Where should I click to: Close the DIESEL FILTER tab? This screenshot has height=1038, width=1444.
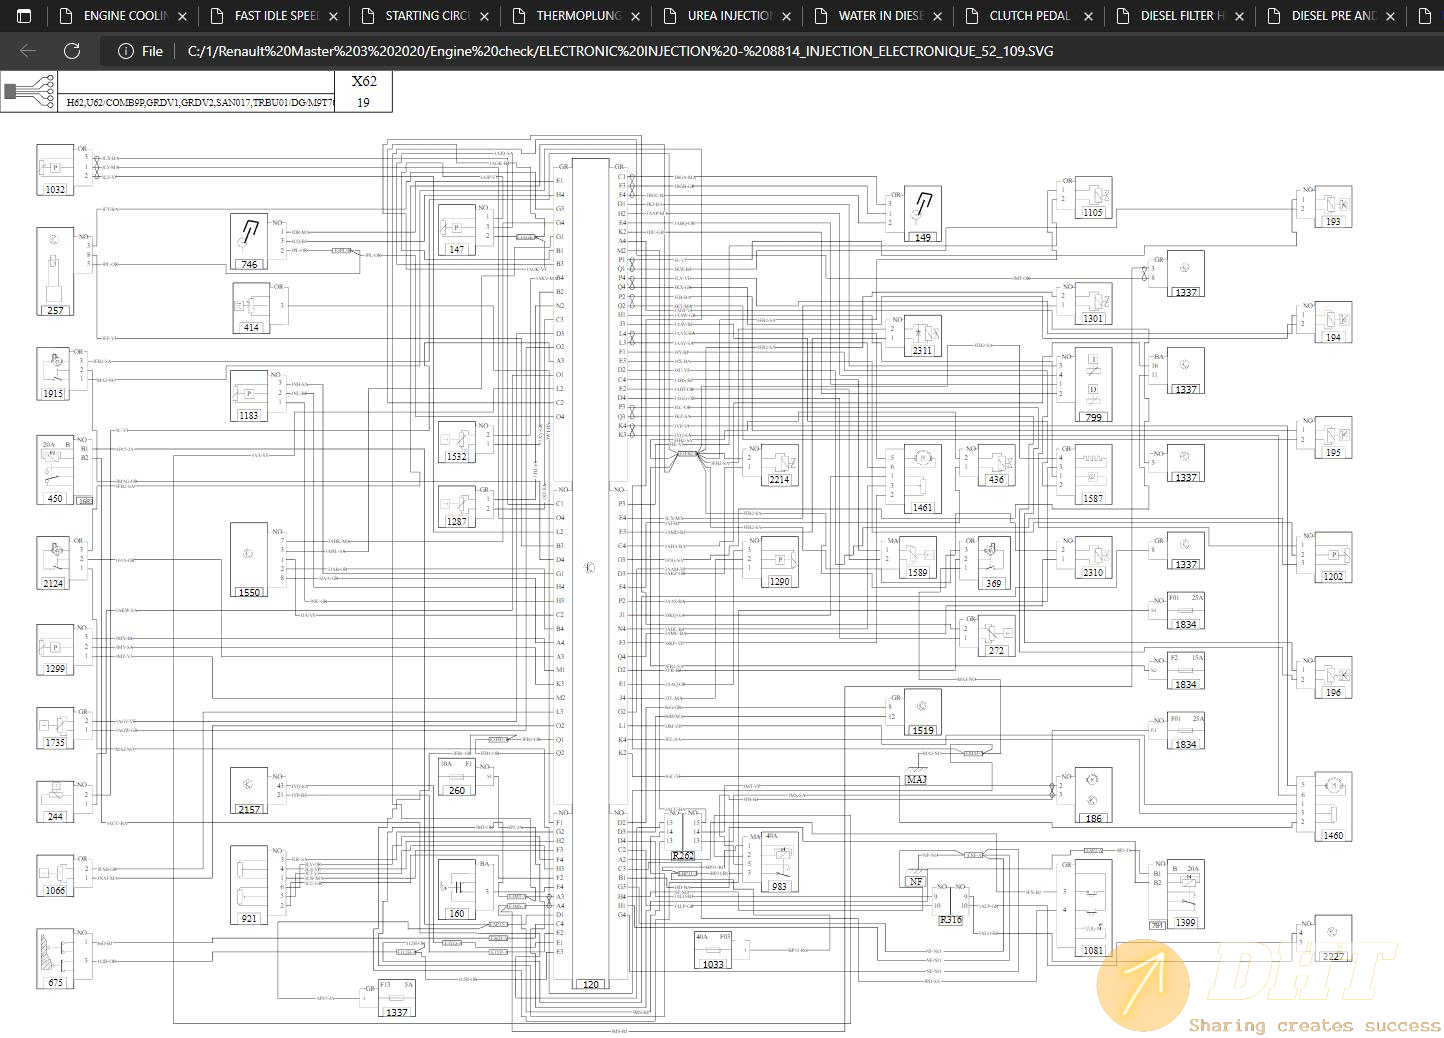pyautogui.click(x=1239, y=17)
